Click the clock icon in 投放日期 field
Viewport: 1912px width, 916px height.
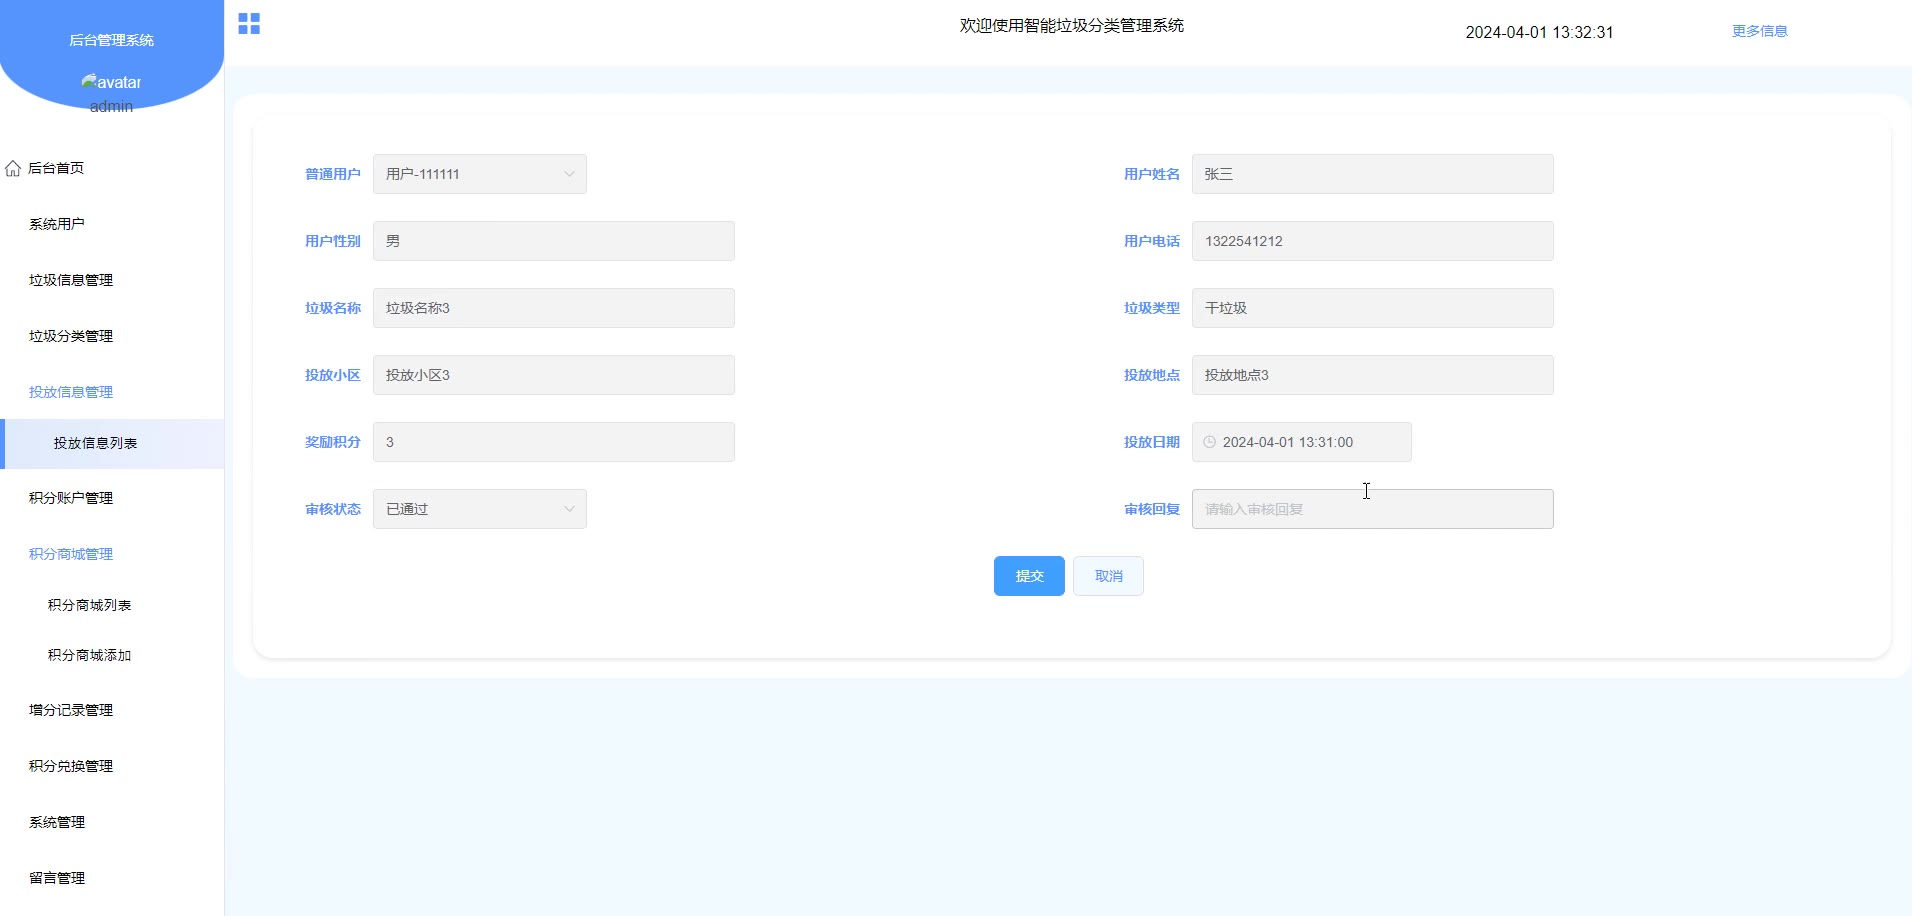1209,442
